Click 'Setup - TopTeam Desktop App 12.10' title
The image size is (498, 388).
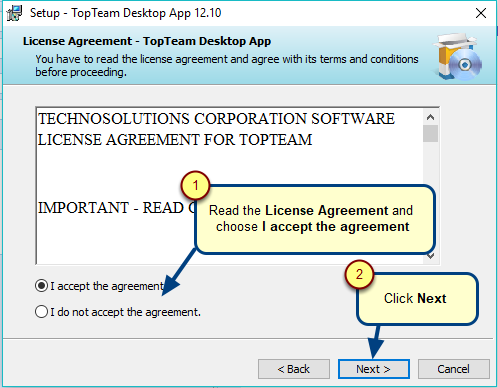pos(126,13)
